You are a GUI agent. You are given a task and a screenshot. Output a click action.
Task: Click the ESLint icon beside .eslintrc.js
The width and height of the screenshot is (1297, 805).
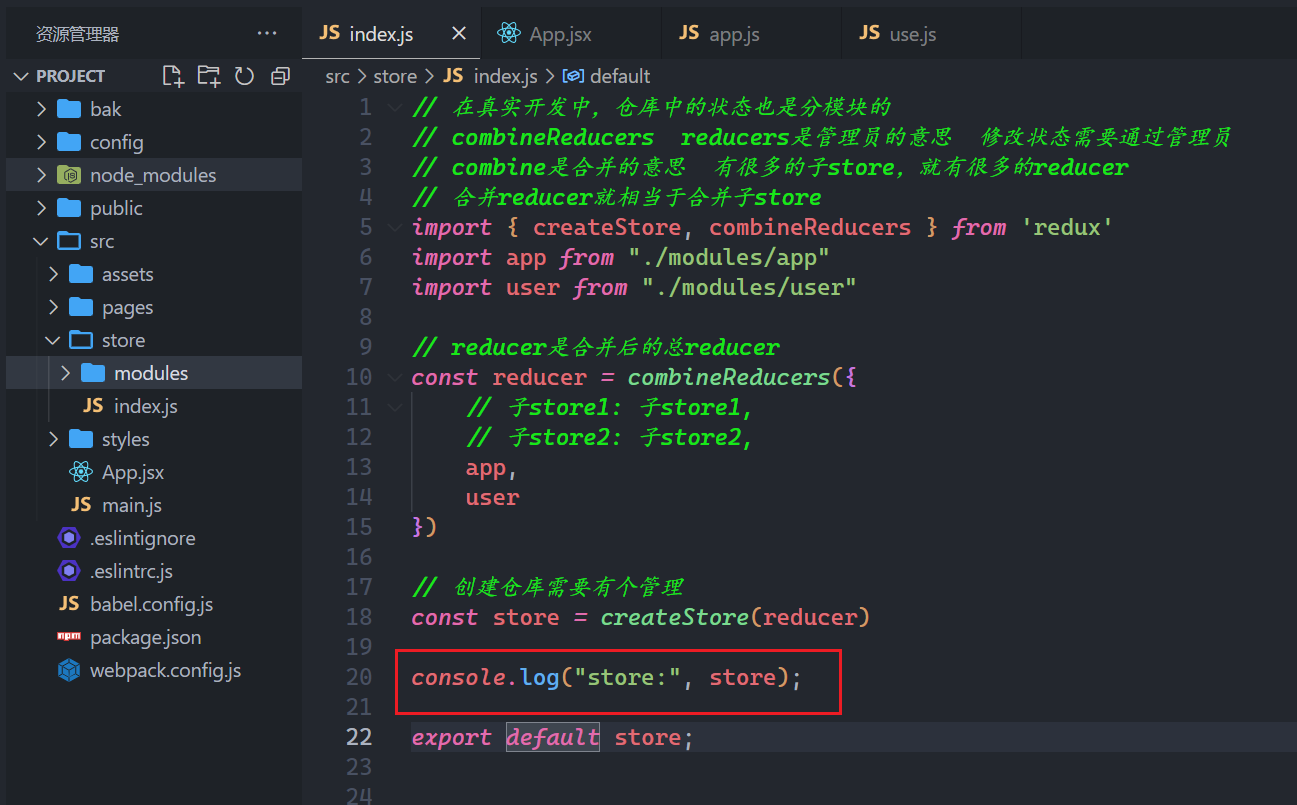(69, 571)
